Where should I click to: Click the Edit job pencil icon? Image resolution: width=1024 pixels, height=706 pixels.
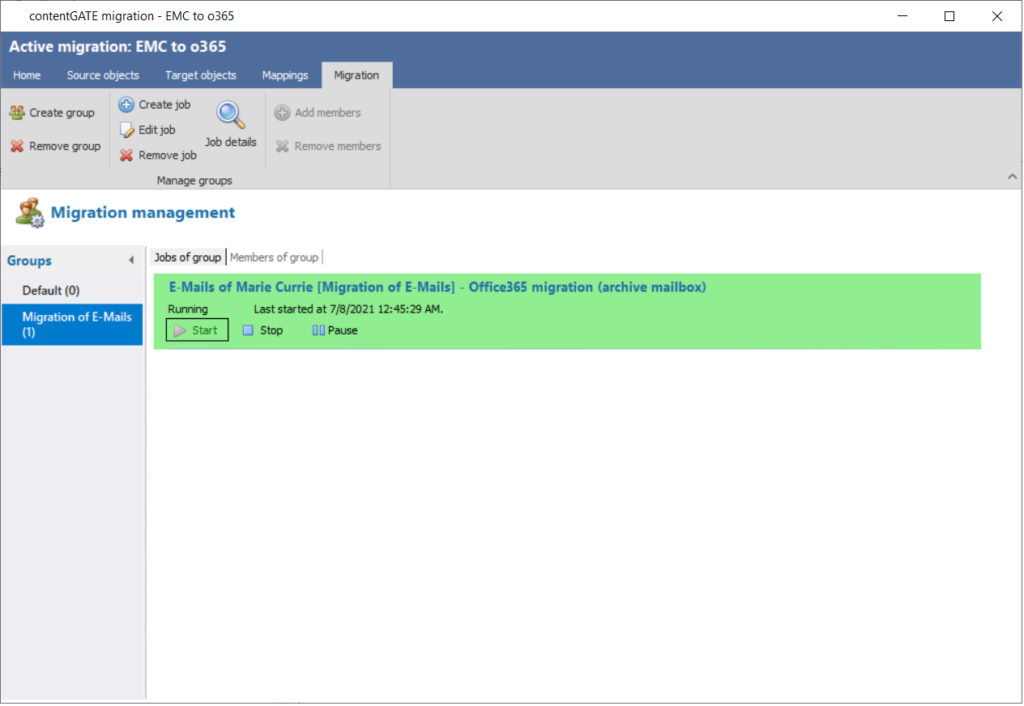(126, 130)
